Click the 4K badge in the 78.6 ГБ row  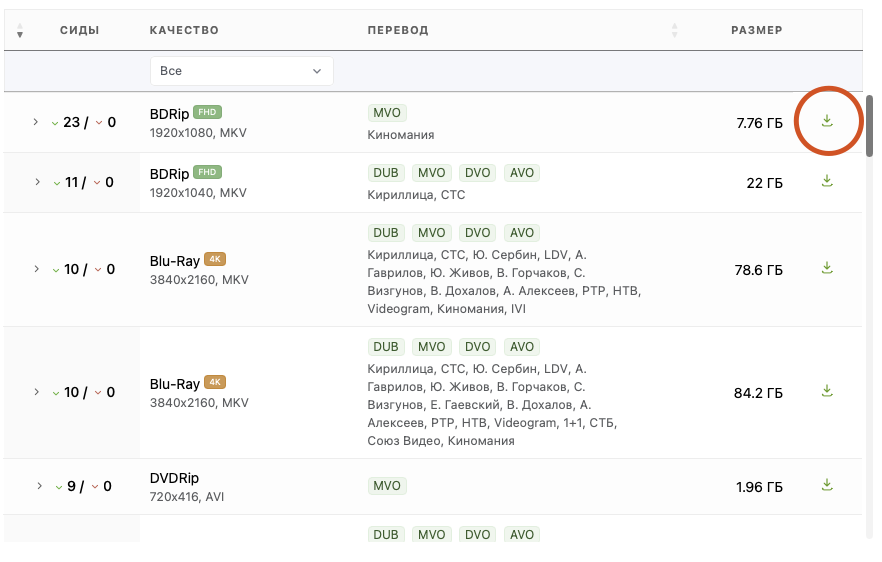pos(215,259)
